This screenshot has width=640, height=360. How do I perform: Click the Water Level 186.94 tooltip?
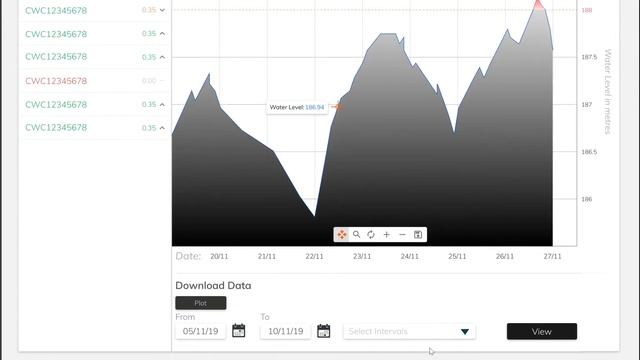pyautogui.click(x=297, y=107)
